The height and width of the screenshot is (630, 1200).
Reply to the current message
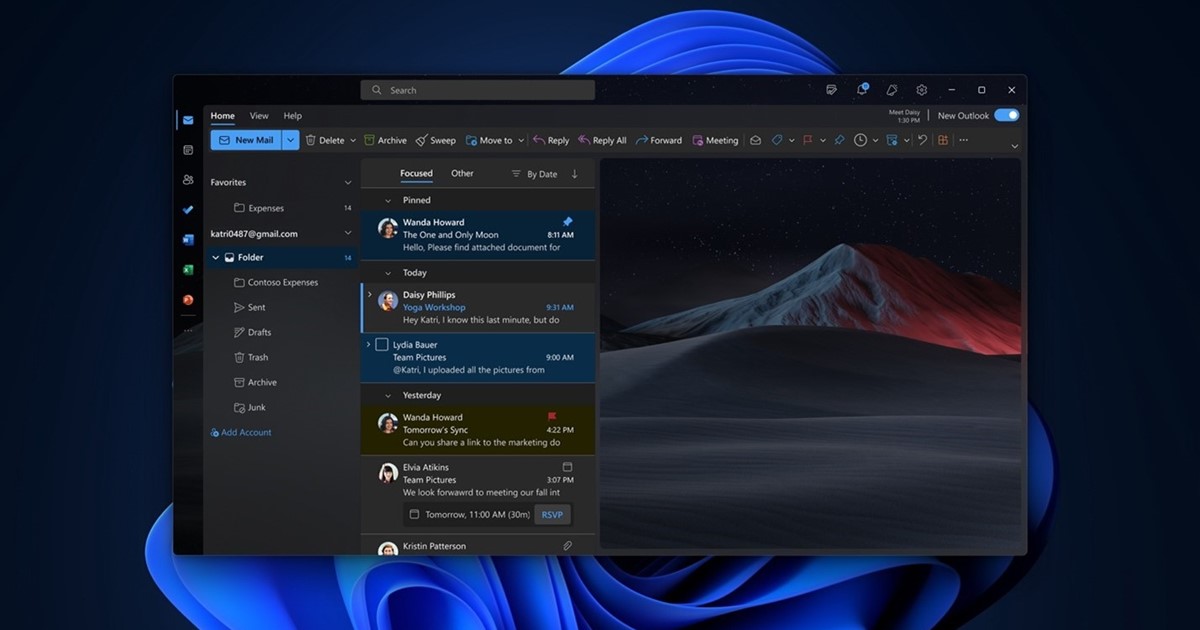point(551,140)
